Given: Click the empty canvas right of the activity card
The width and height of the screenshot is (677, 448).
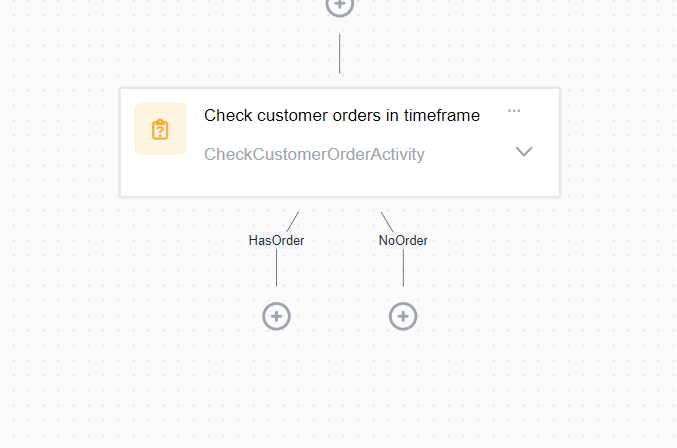Looking at the screenshot, I should 618,142.
